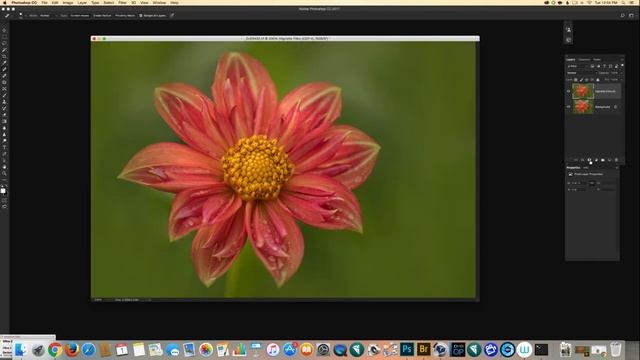Open upper collapsed panel icon beside canvas

[569, 30]
